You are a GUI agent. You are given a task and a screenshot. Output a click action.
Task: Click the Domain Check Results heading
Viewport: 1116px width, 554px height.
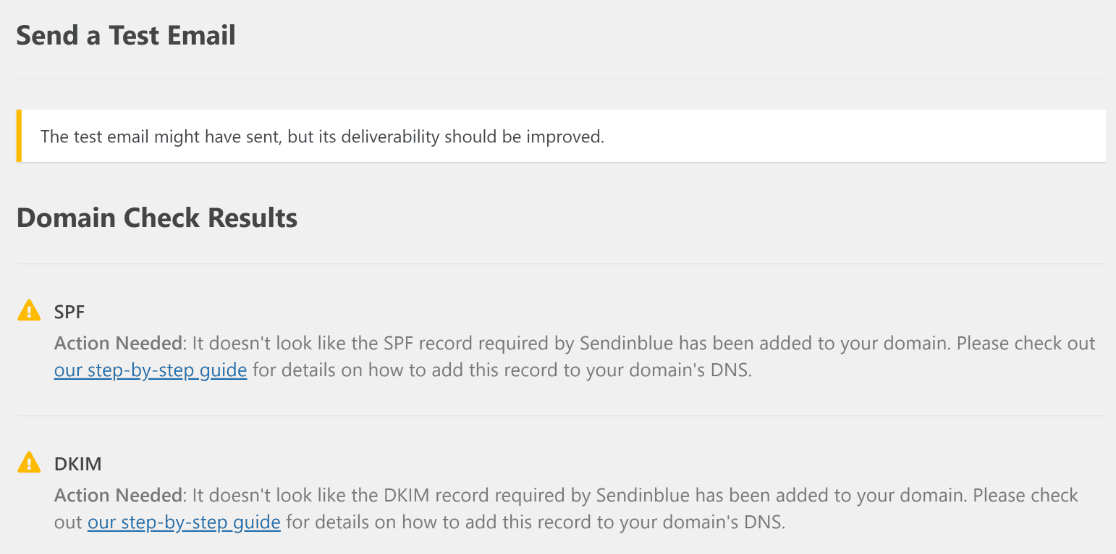point(157,218)
